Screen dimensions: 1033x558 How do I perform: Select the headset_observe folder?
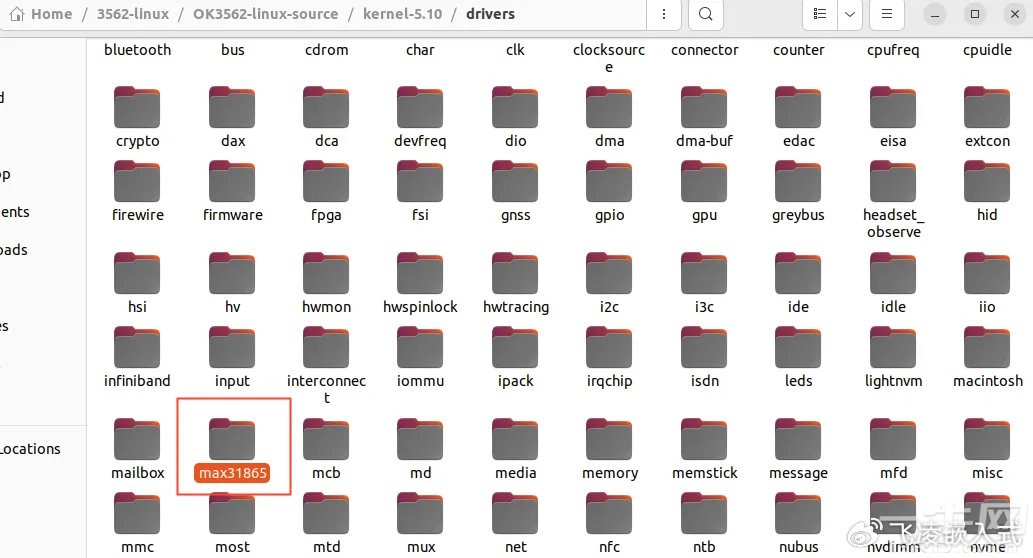(x=893, y=200)
